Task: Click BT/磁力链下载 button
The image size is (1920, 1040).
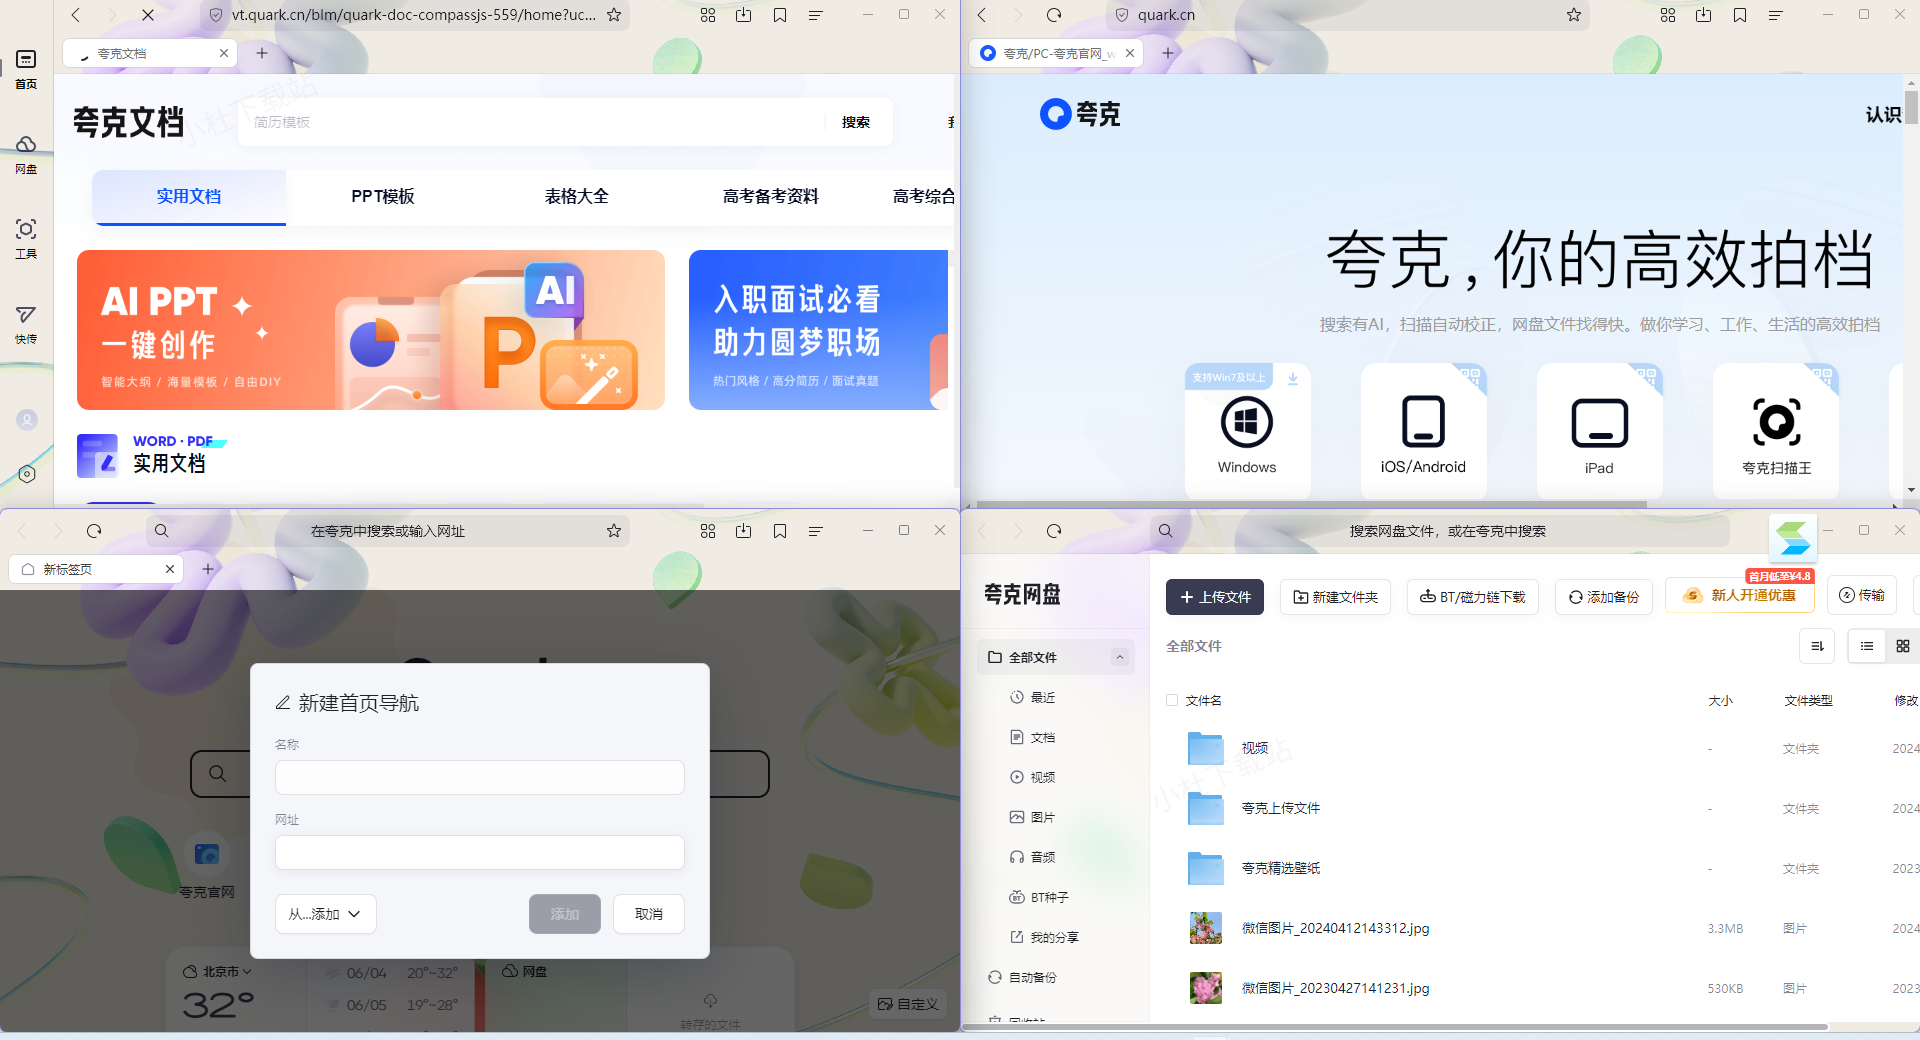Action: coord(1473,597)
